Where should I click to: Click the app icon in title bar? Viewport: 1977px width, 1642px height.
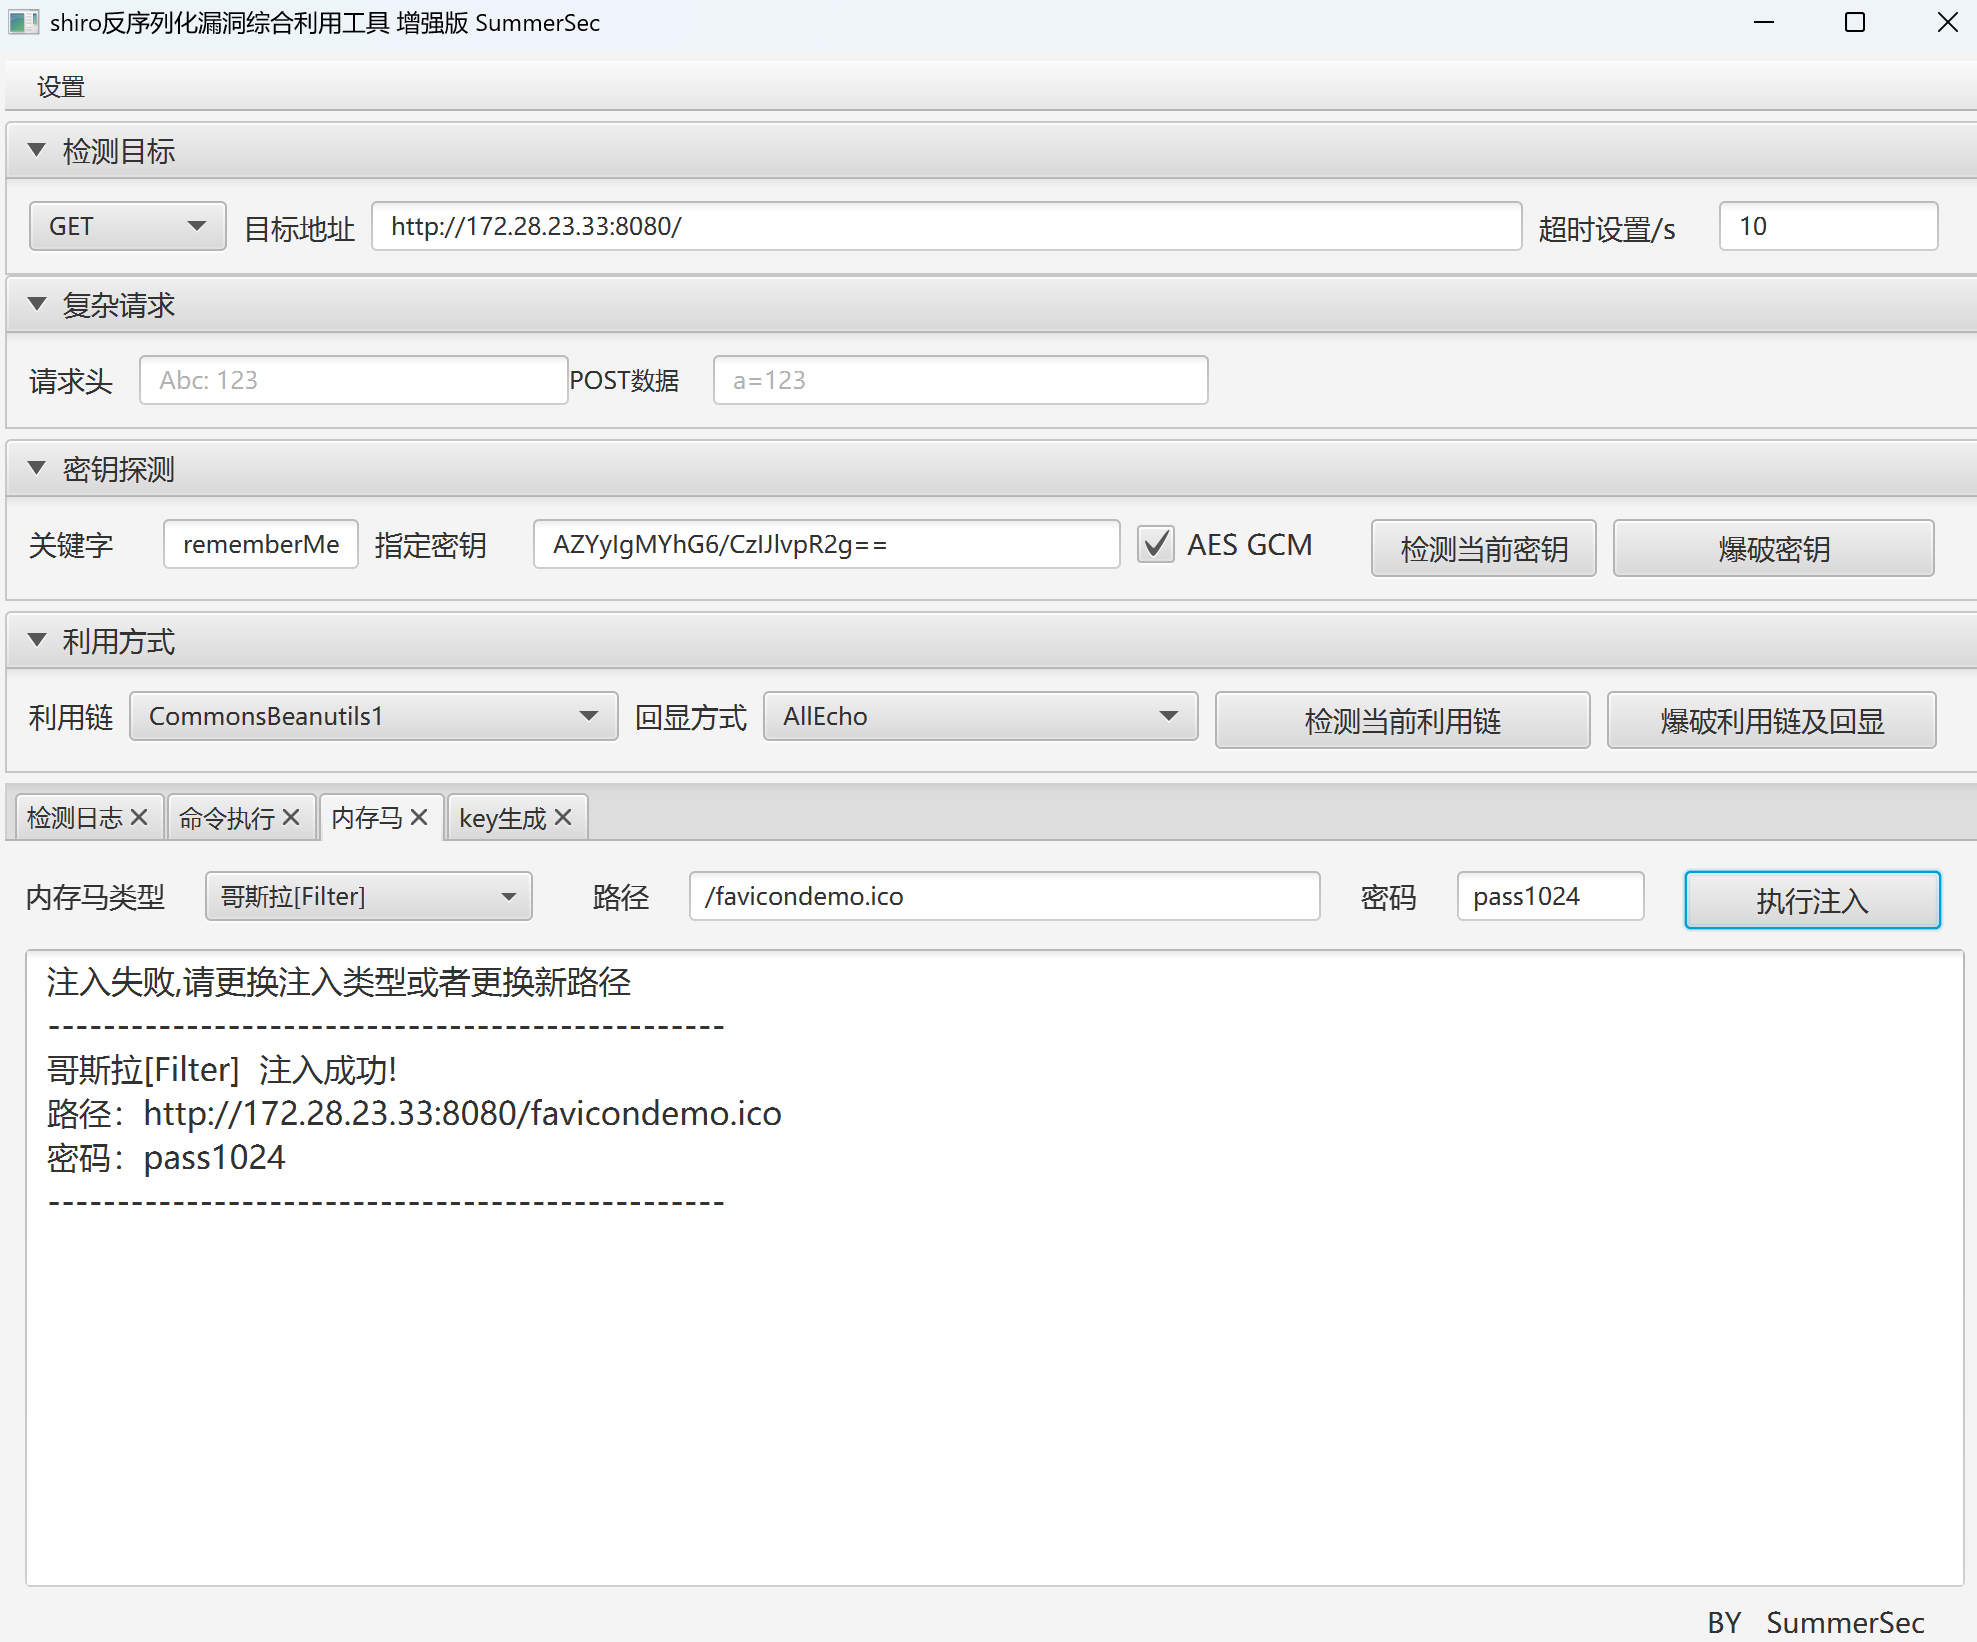pyautogui.click(x=22, y=22)
